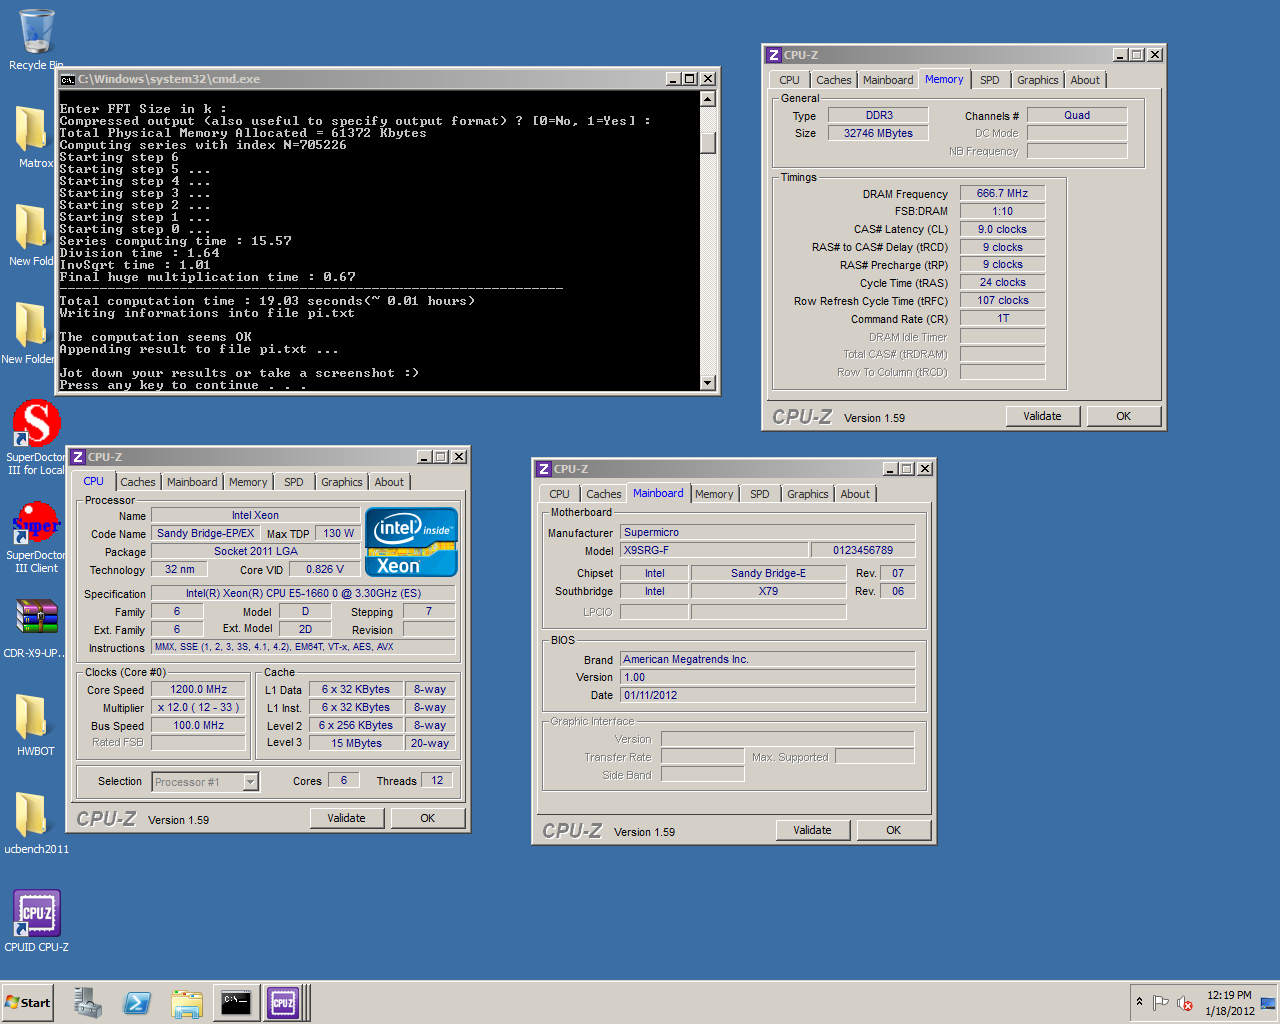Viewport: 1280px width, 1024px height.
Task: Open Graphics tab in CPU window
Action: pyautogui.click(x=342, y=482)
